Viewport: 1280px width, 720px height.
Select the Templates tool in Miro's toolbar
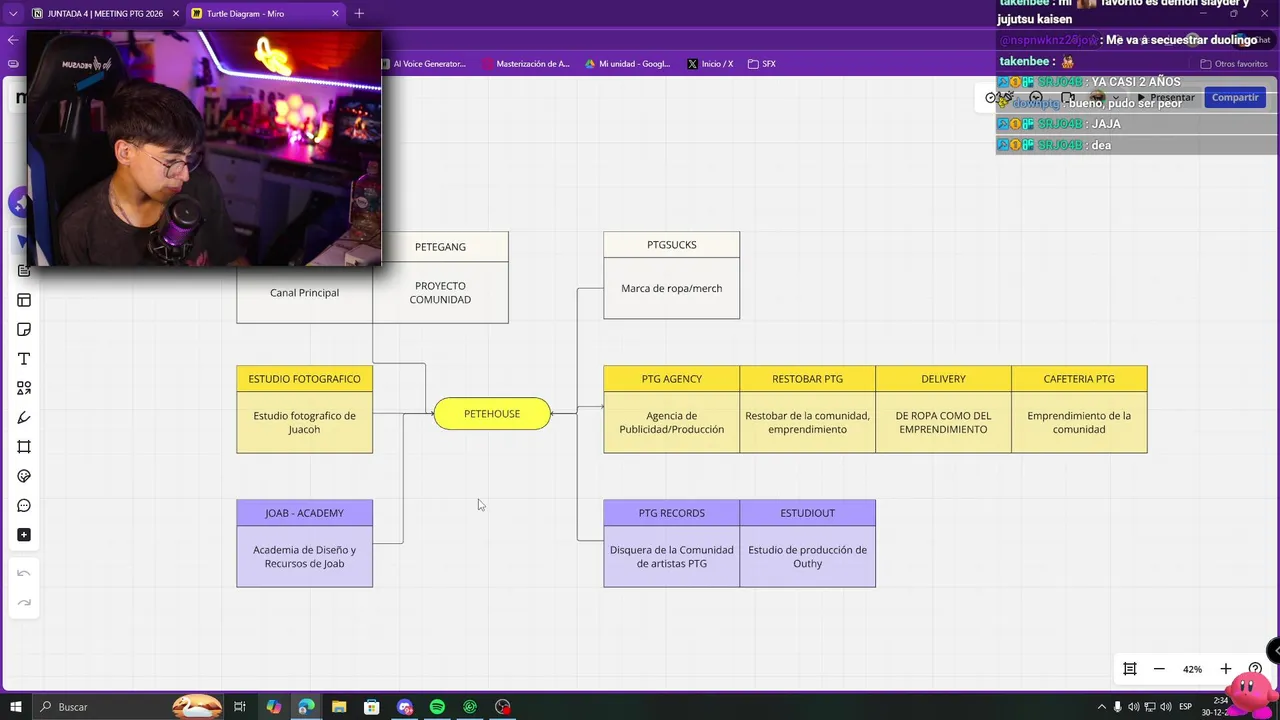click(x=24, y=300)
